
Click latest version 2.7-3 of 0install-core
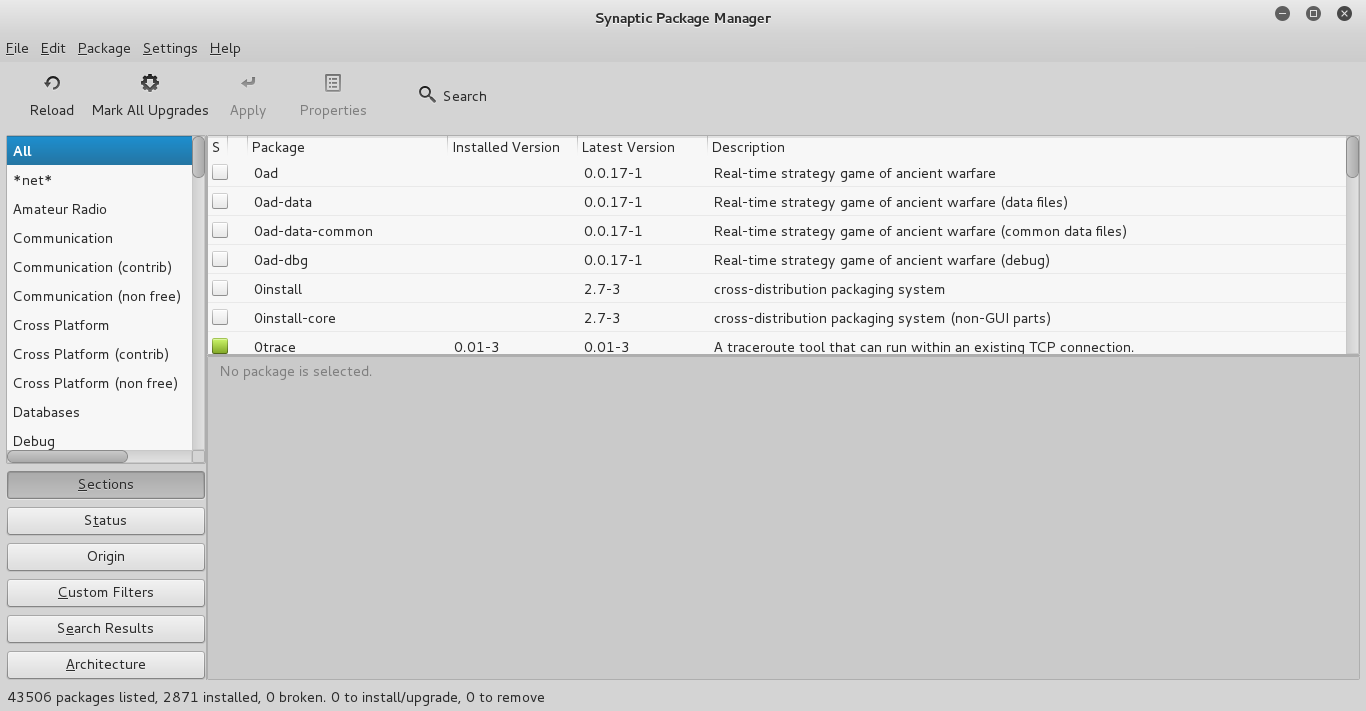coord(602,318)
